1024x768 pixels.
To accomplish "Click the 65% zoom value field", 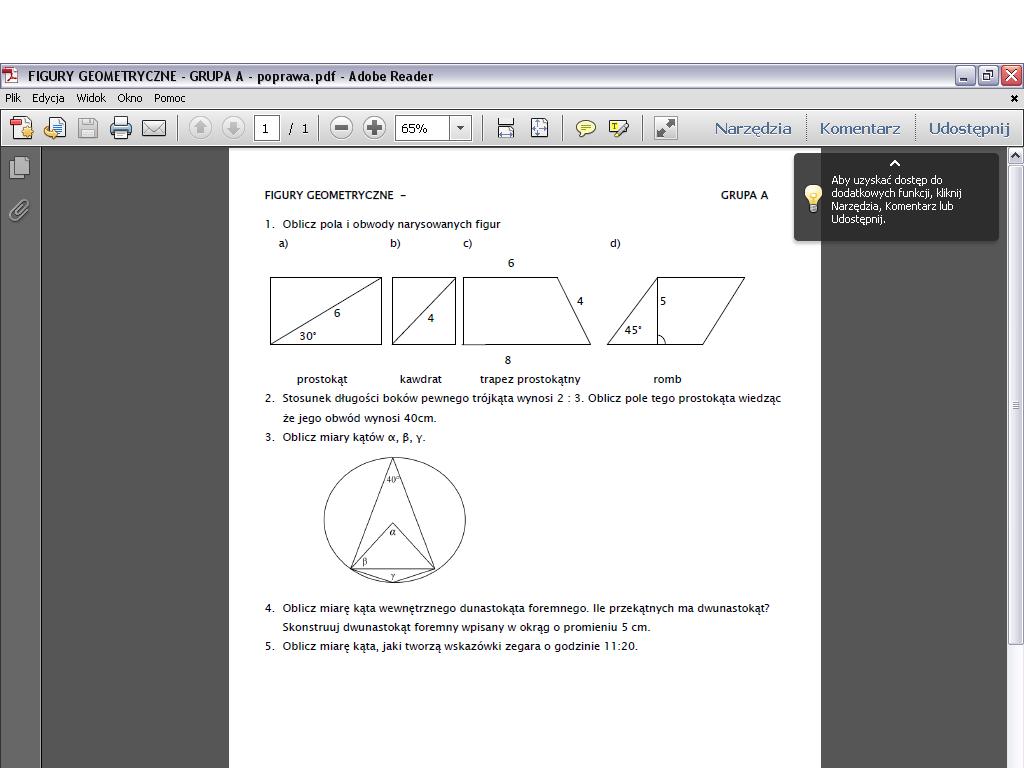I will [422, 128].
